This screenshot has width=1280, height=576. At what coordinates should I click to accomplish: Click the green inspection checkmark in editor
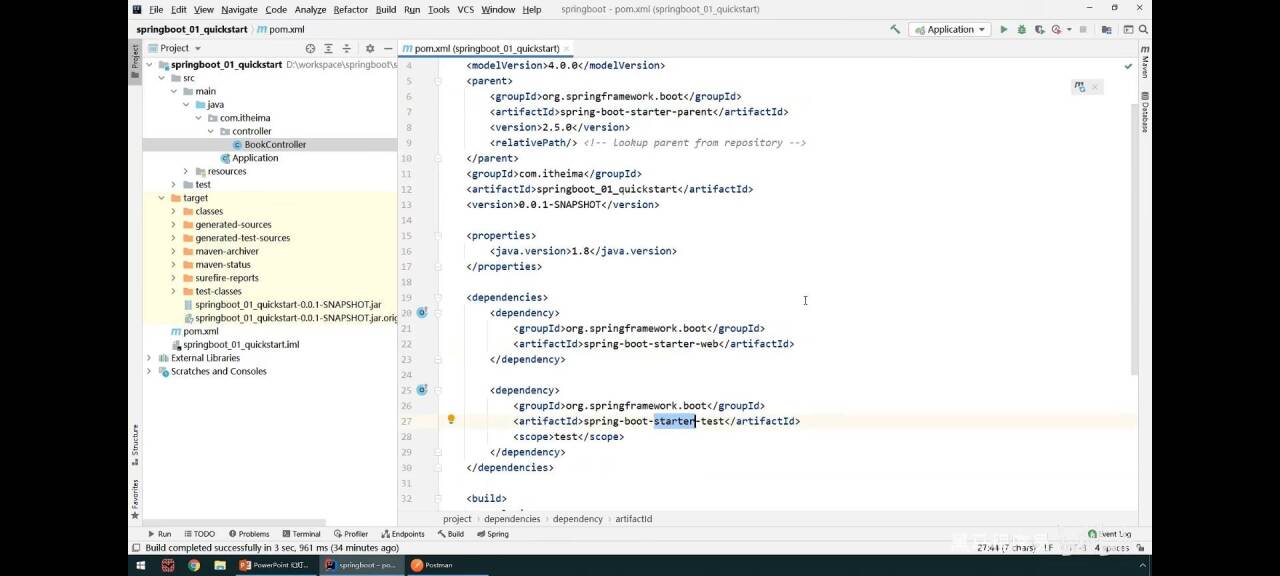coord(1128,66)
